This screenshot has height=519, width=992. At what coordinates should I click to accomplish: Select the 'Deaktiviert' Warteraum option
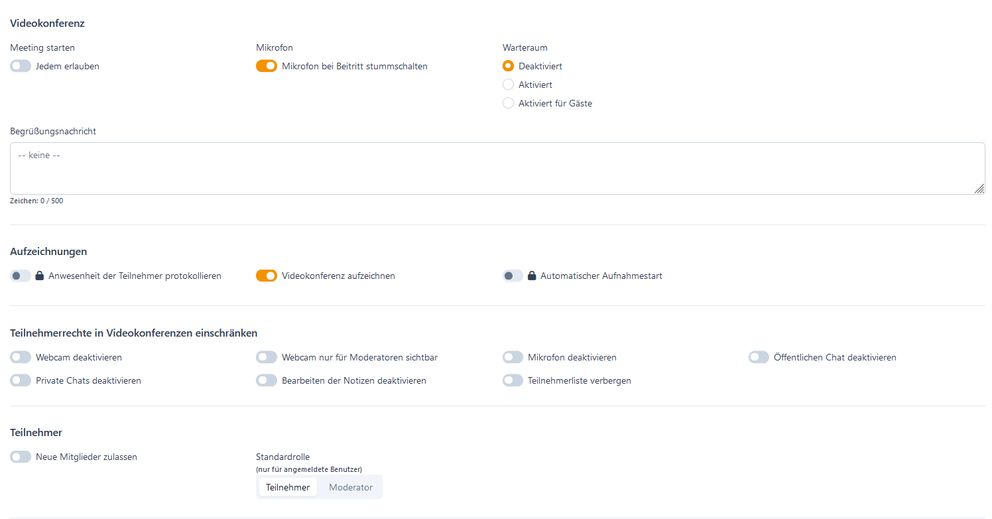(x=508, y=66)
